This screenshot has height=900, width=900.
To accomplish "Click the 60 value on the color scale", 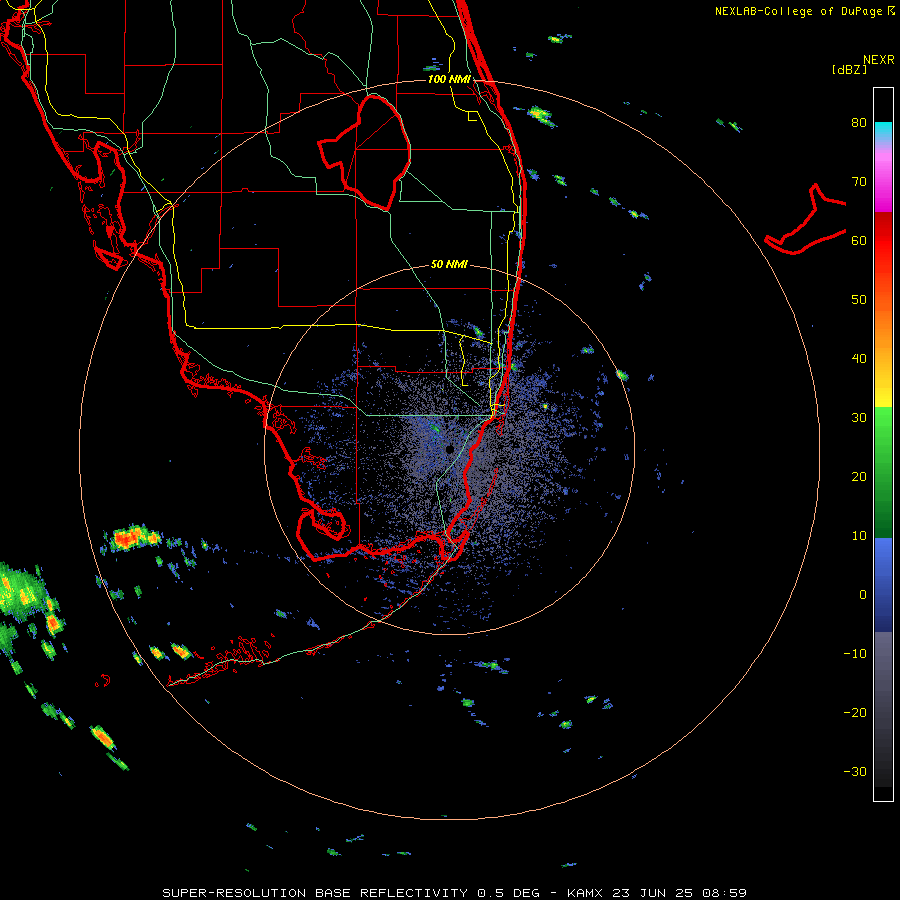I will [859, 241].
